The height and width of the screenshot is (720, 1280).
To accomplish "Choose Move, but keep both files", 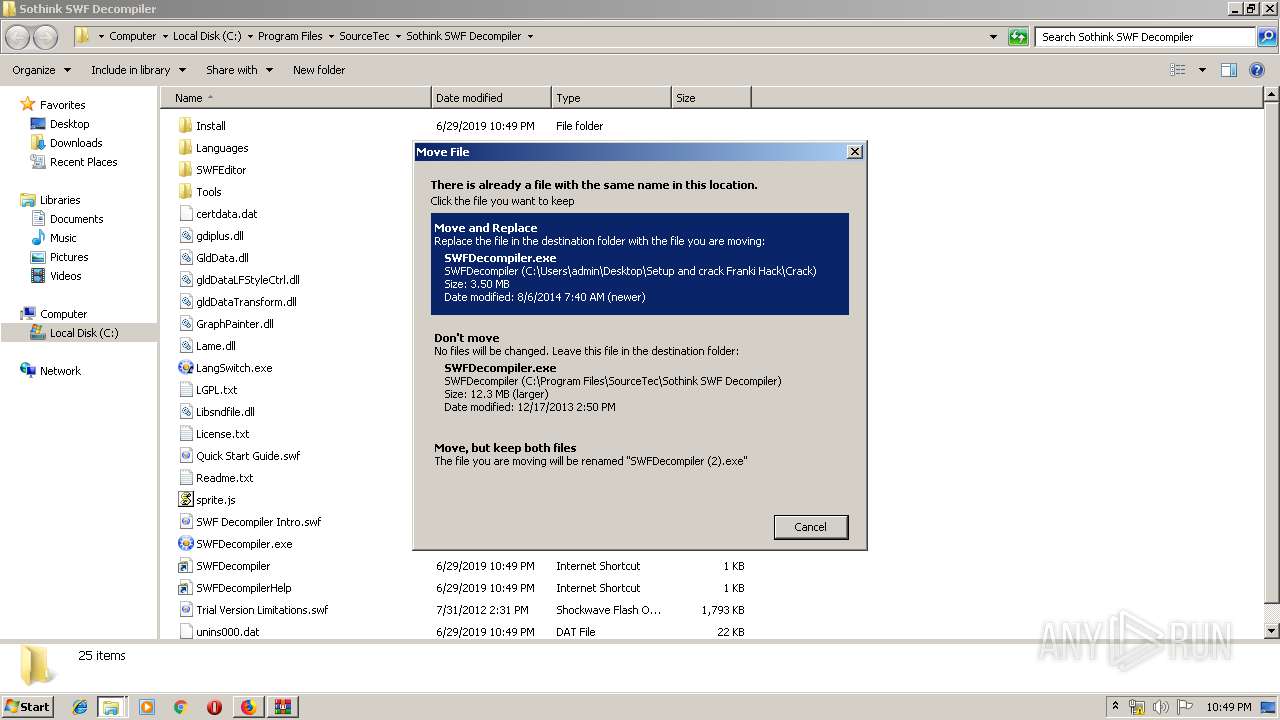I will click(639, 454).
